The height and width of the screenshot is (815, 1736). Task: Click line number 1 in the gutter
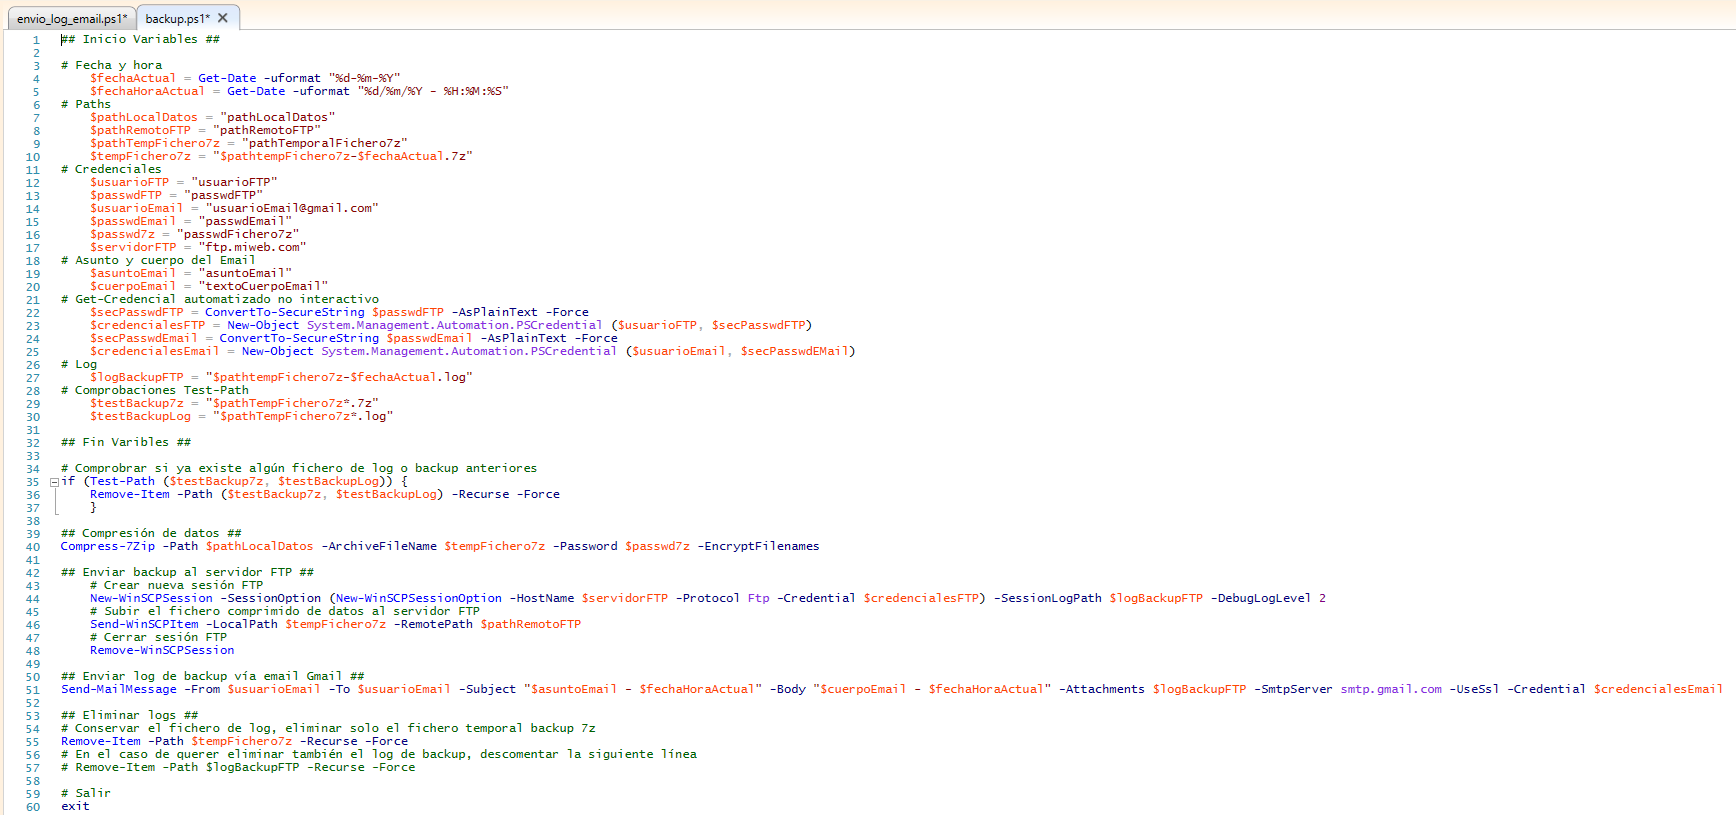(x=36, y=40)
